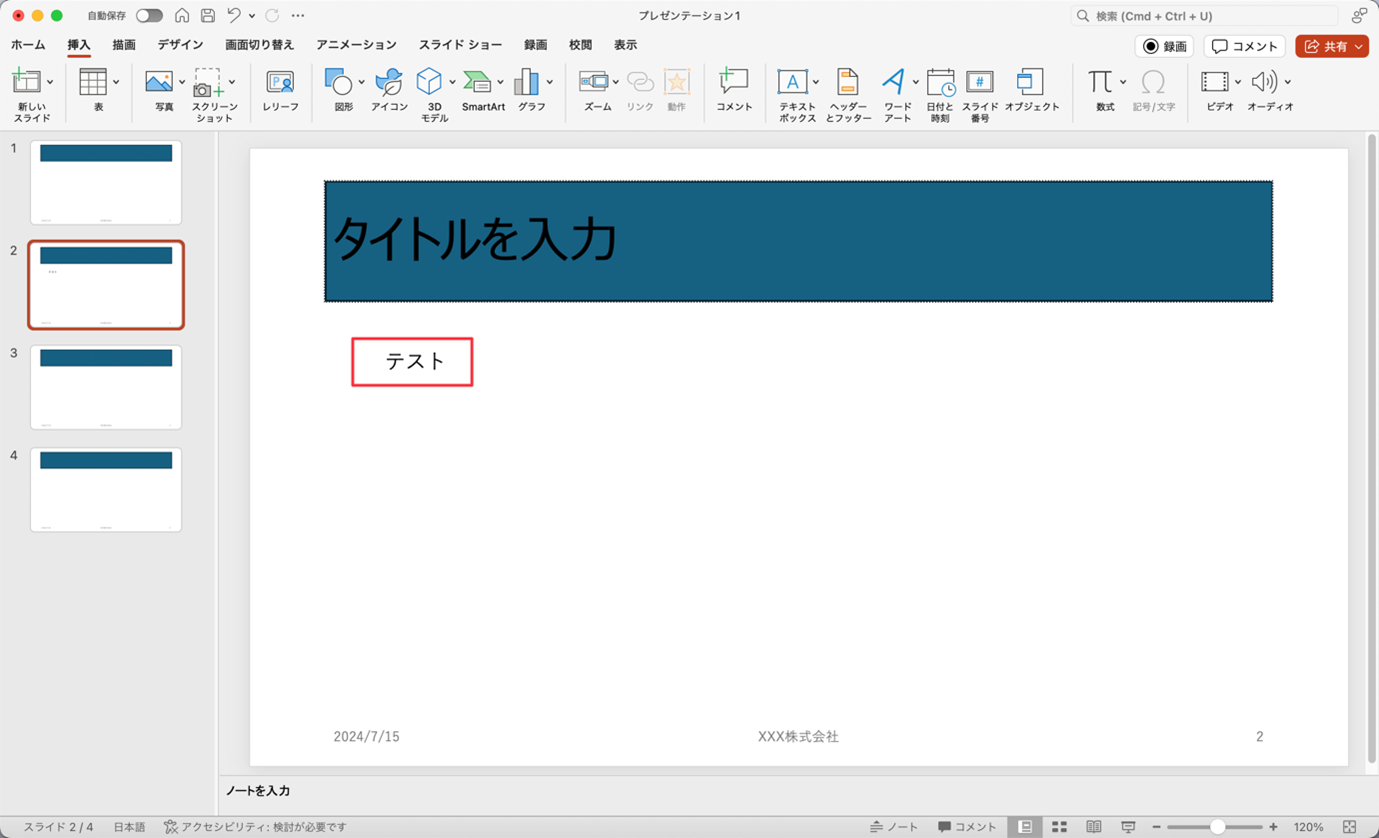Insert a テキストボックス text box

point(792,82)
